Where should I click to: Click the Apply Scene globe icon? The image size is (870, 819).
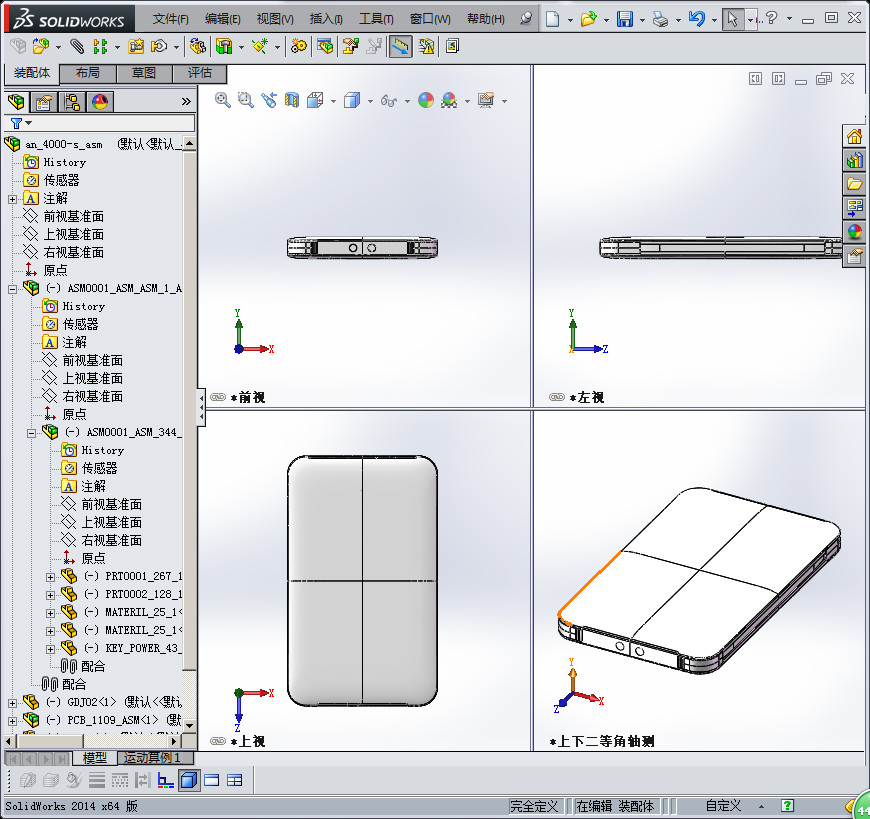(450, 100)
